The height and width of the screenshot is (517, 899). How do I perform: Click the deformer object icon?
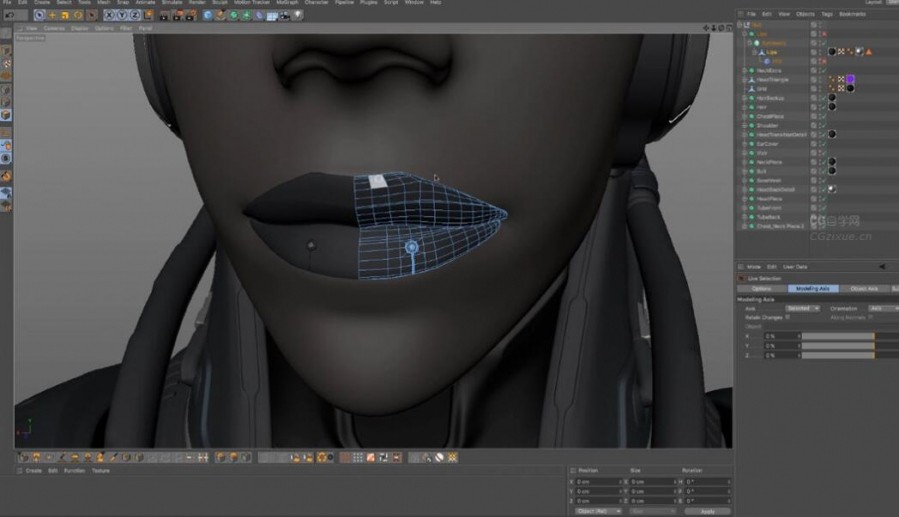click(x=259, y=15)
